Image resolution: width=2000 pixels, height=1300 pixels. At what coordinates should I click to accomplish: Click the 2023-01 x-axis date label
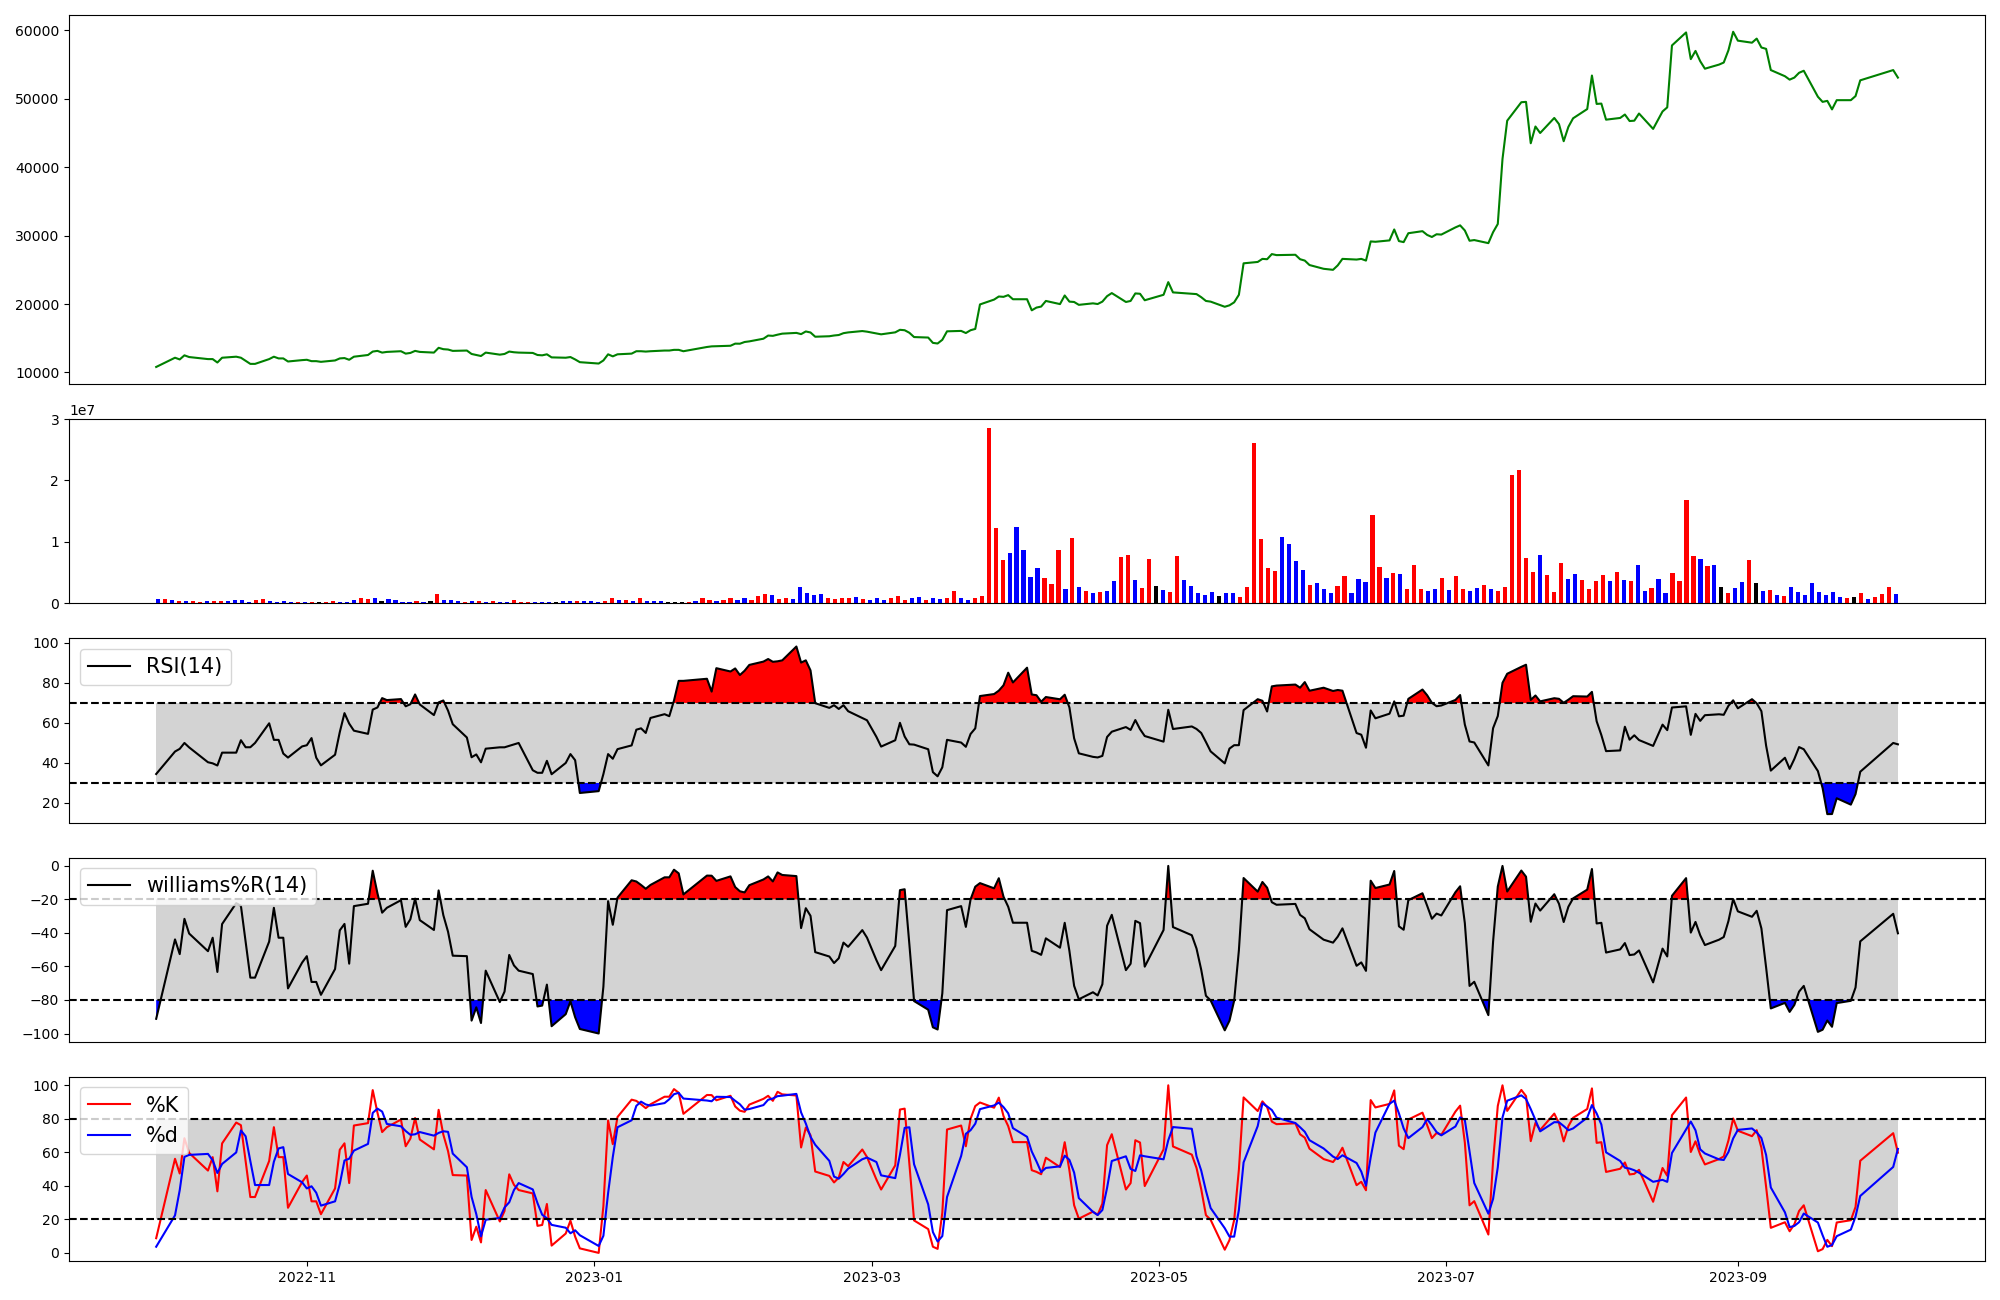(x=594, y=1277)
